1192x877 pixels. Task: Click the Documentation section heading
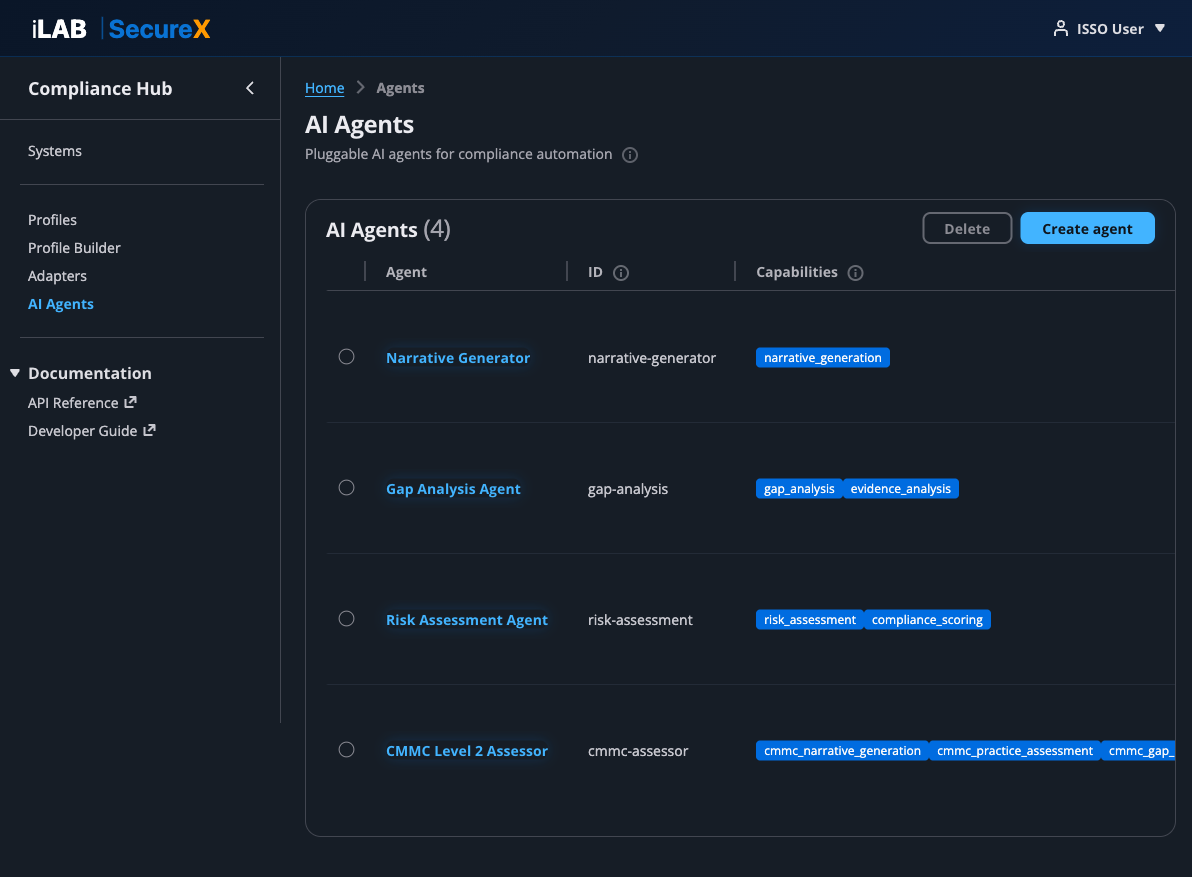[90, 373]
